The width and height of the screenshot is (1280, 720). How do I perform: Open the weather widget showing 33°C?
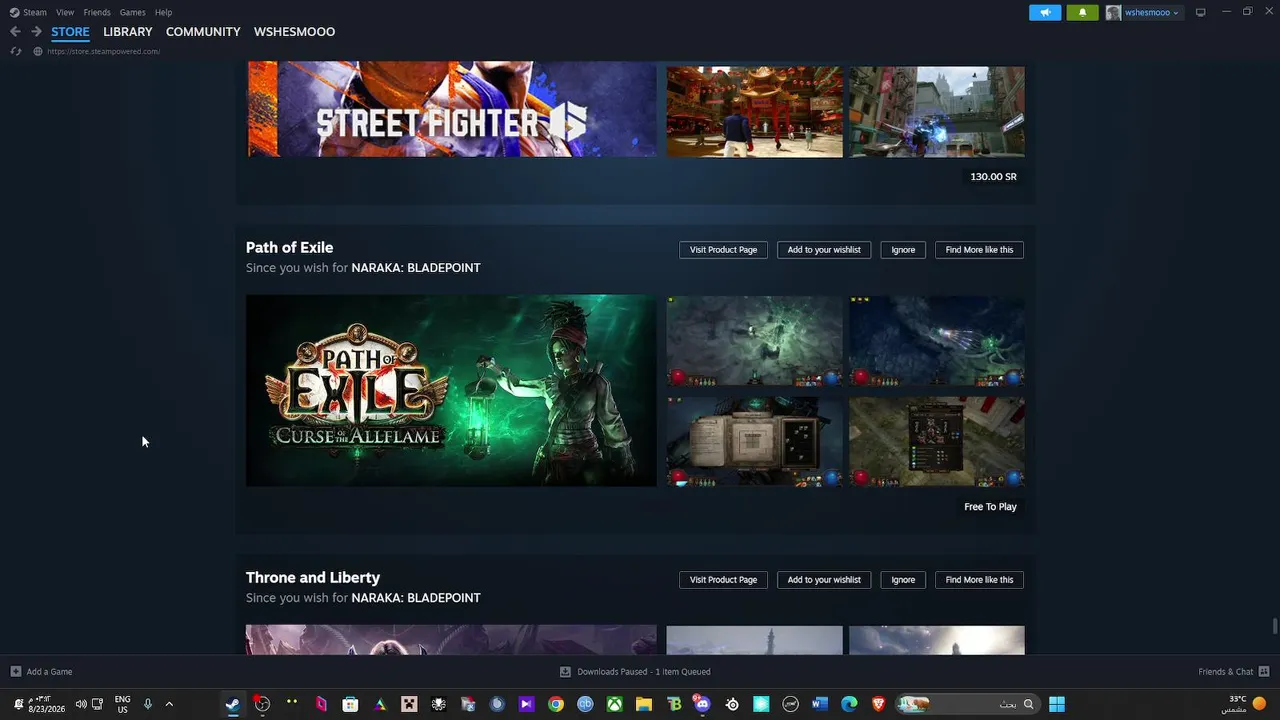[1244, 704]
